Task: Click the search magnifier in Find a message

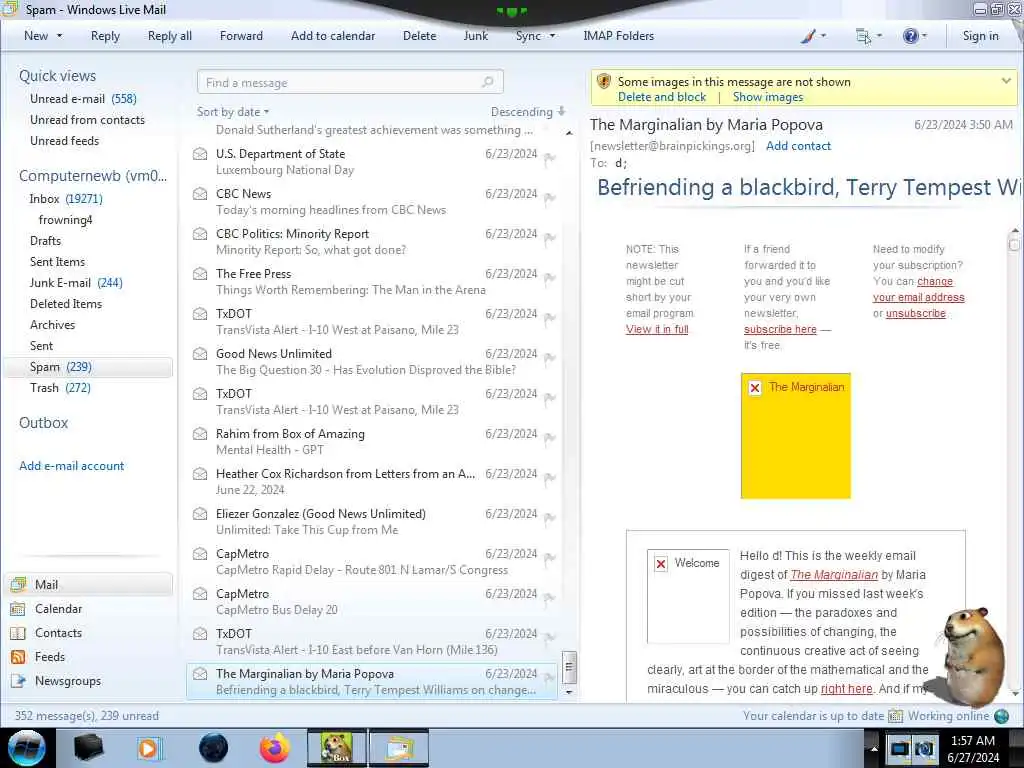Action: [x=487, y=82]
